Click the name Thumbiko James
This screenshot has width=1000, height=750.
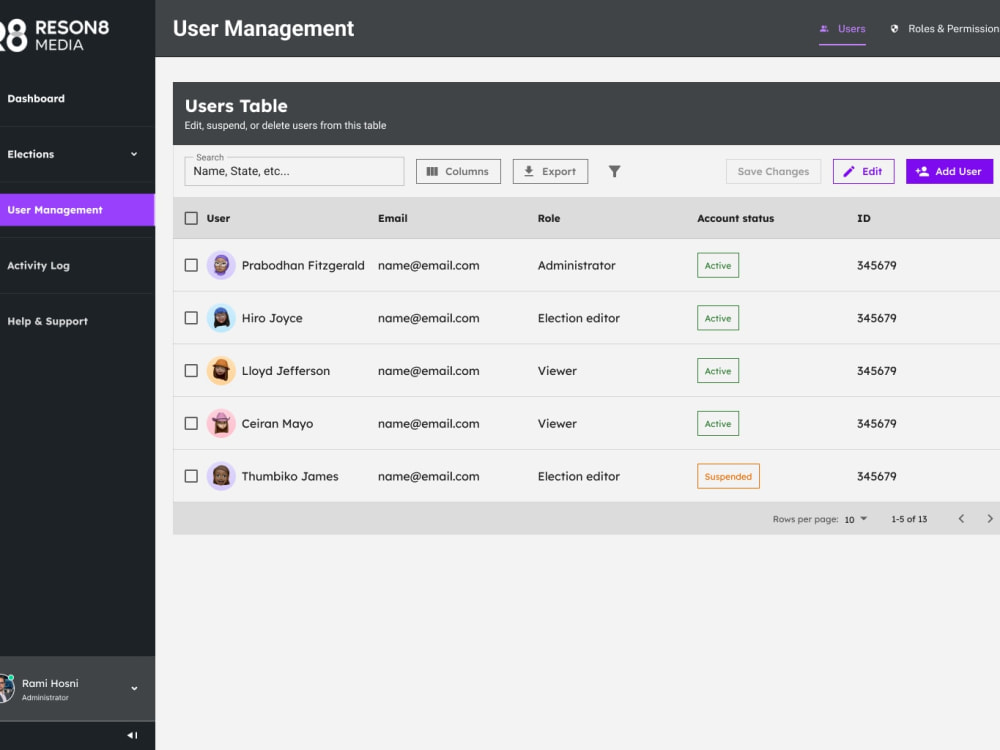[x=290, y=476]
